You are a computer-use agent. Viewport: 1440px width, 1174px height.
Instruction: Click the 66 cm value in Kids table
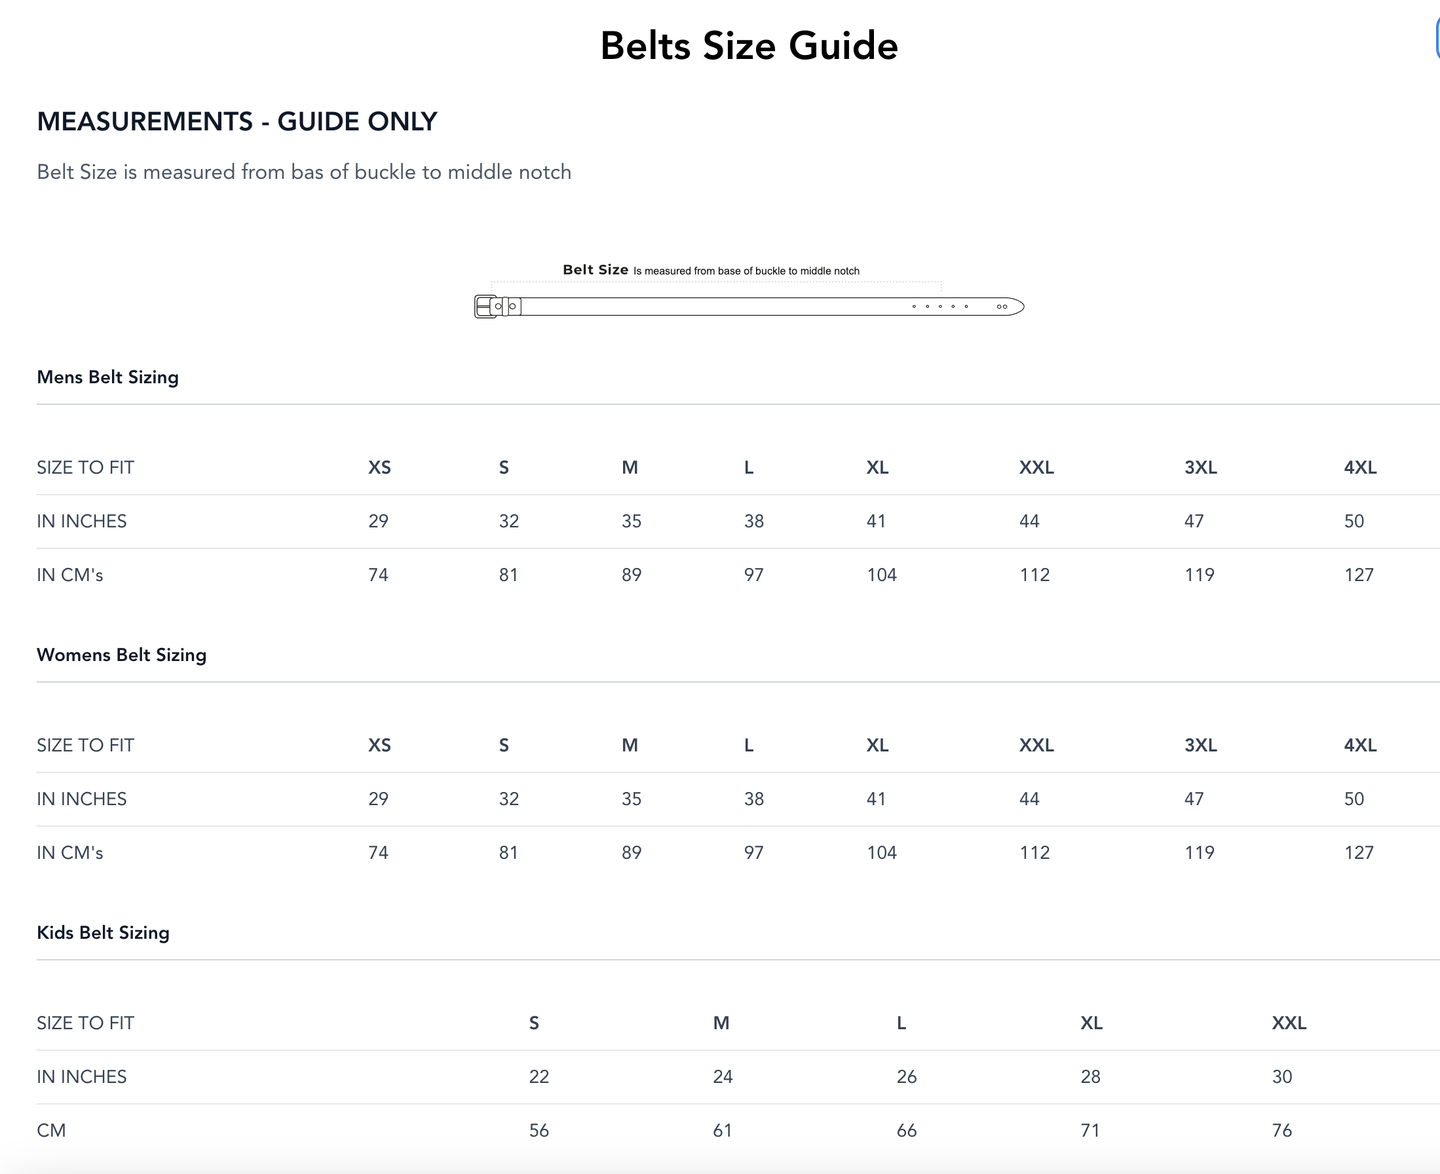(x=906, y=1131)
